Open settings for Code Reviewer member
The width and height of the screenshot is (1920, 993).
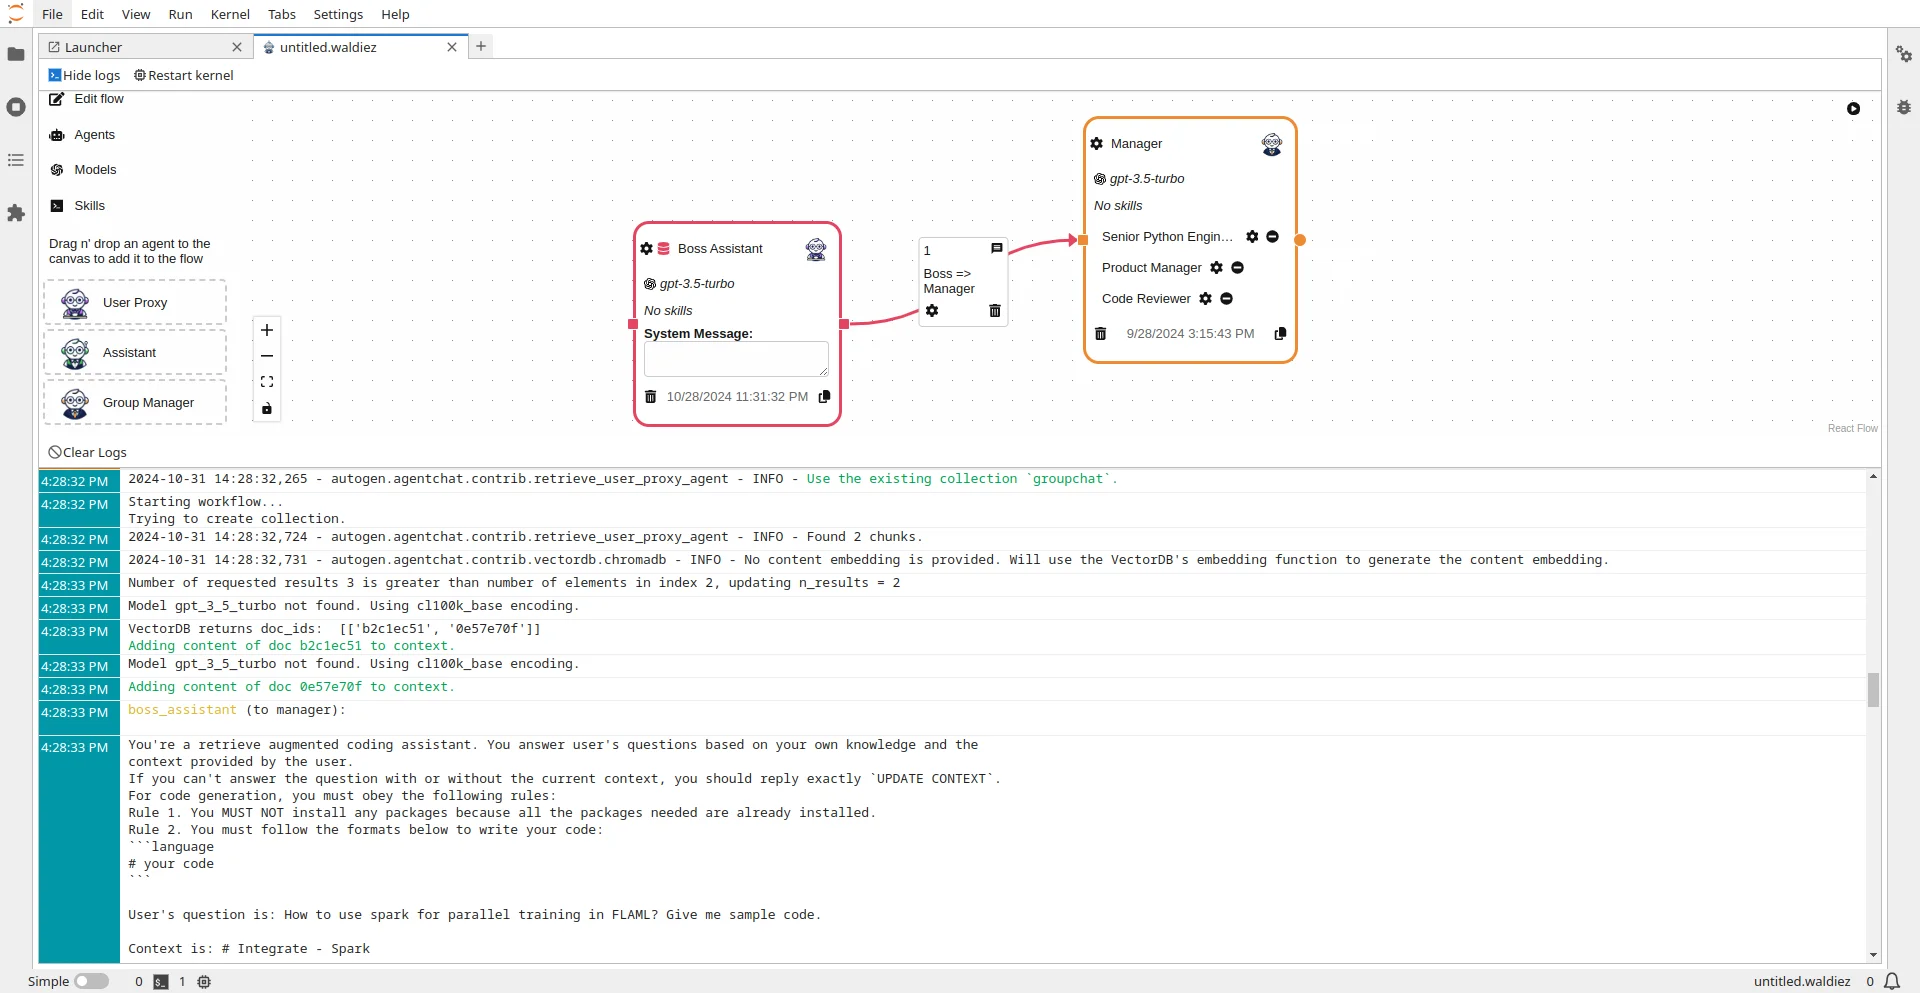tap(1205, 299)
